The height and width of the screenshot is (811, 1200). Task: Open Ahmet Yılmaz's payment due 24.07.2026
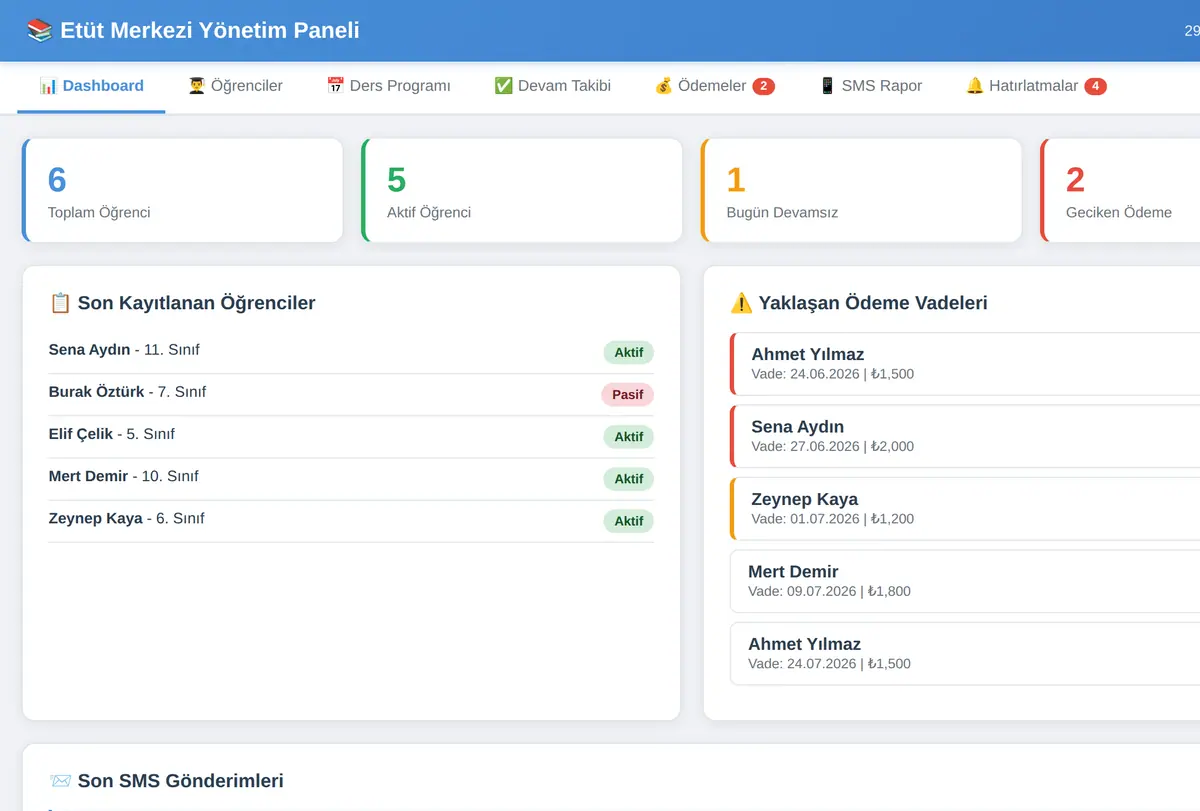coord(965,653)
